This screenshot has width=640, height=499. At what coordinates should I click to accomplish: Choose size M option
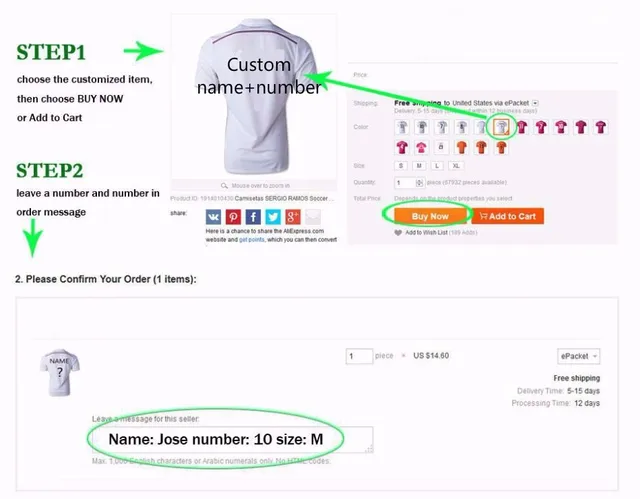pyautogui.click(x=419, y=166)
